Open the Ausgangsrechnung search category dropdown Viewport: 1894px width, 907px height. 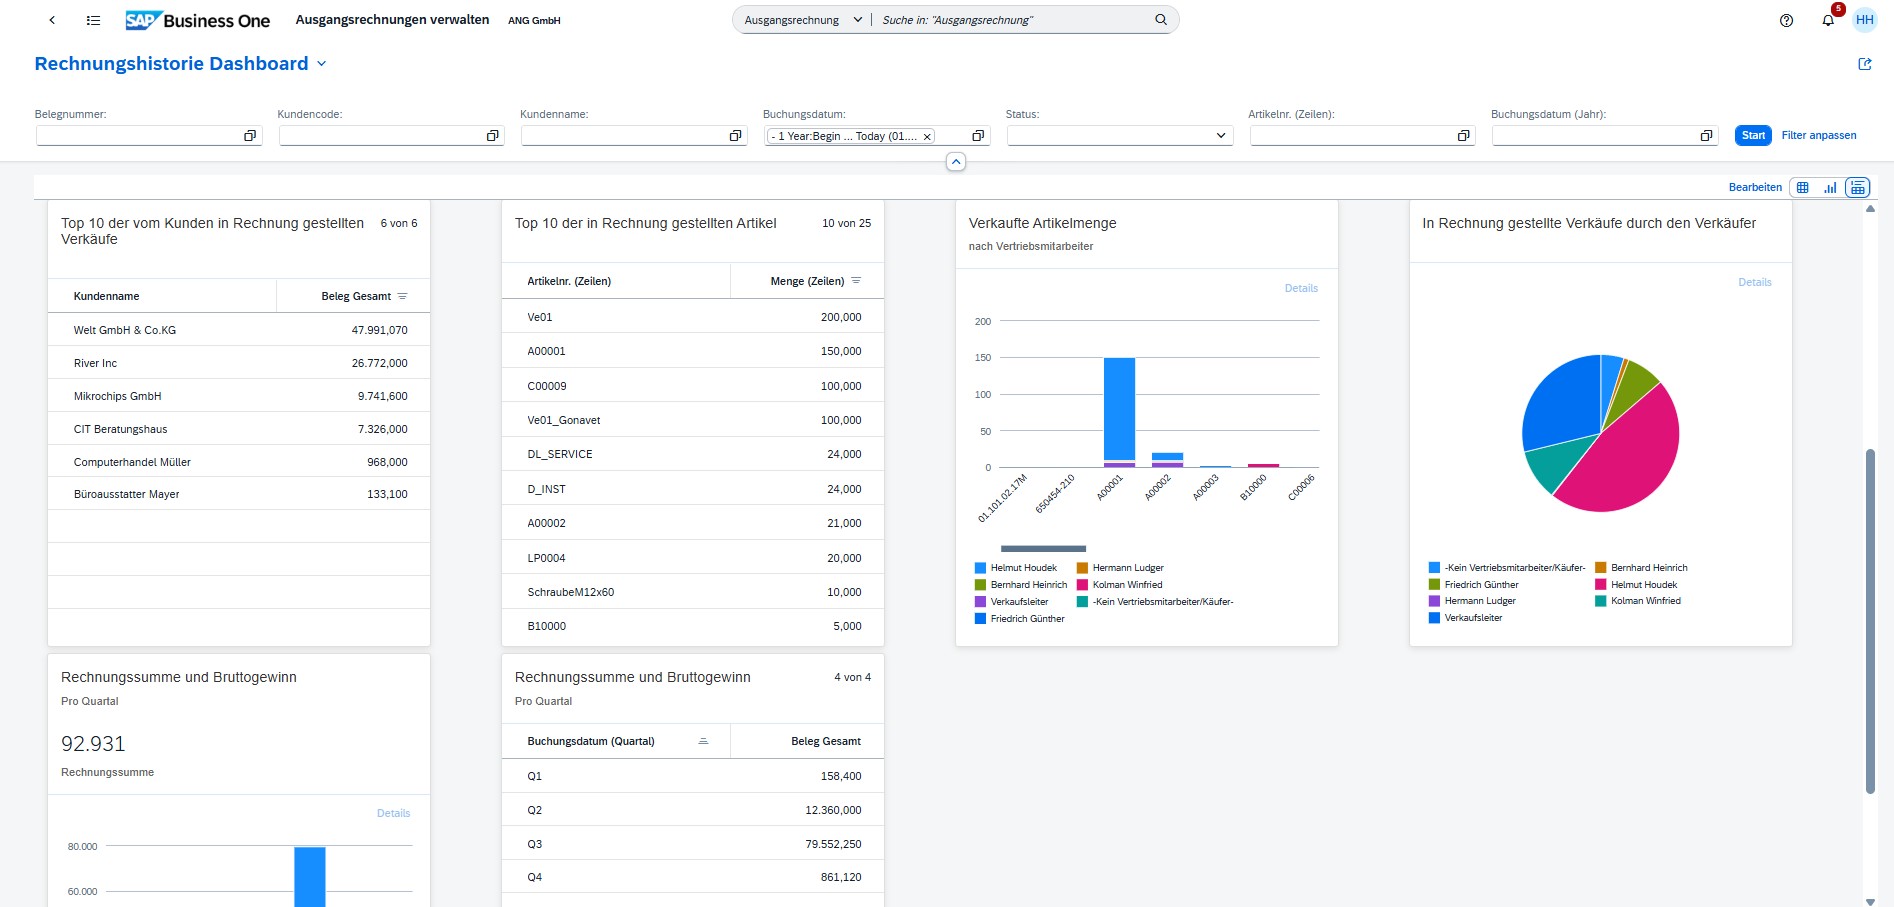click(x=858, y=19)
